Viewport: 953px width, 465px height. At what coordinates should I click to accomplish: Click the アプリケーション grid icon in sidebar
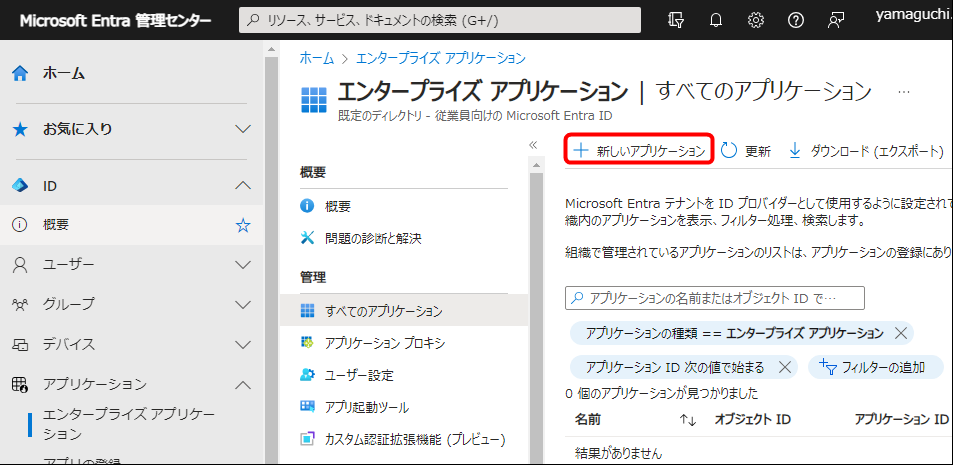click(20, 384)
